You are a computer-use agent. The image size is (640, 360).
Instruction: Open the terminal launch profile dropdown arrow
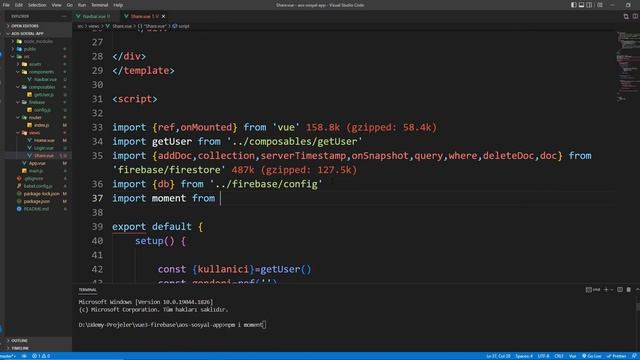pos(611,290)
